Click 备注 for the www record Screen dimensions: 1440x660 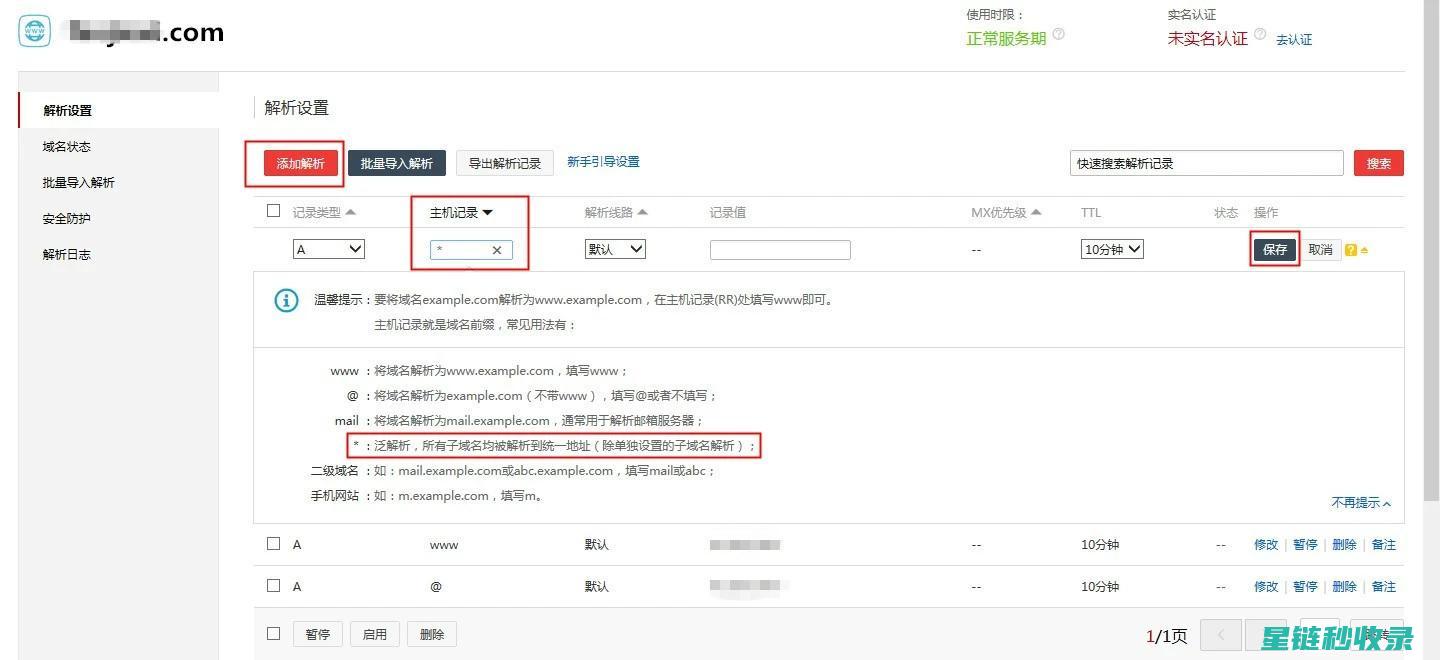click(1383, 545)
